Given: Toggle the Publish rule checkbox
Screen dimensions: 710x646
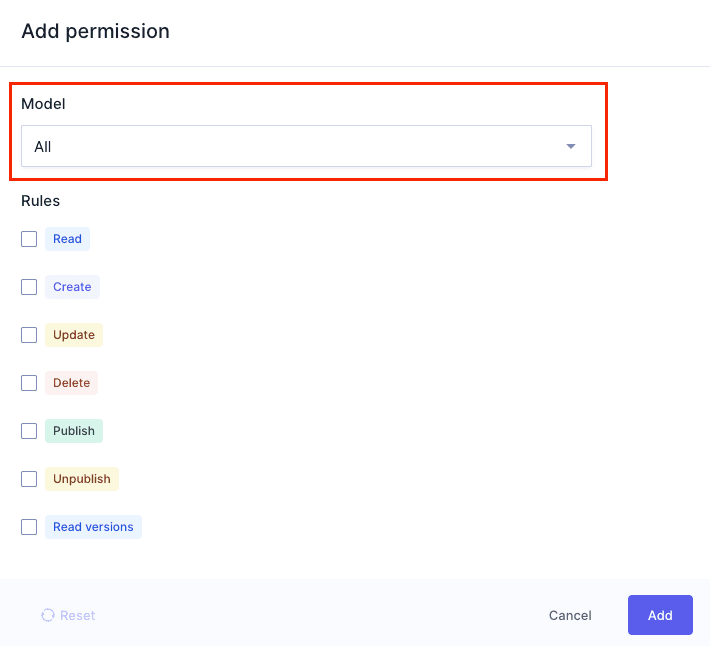Looking at the screenshot, I should [x=29, y=431].
